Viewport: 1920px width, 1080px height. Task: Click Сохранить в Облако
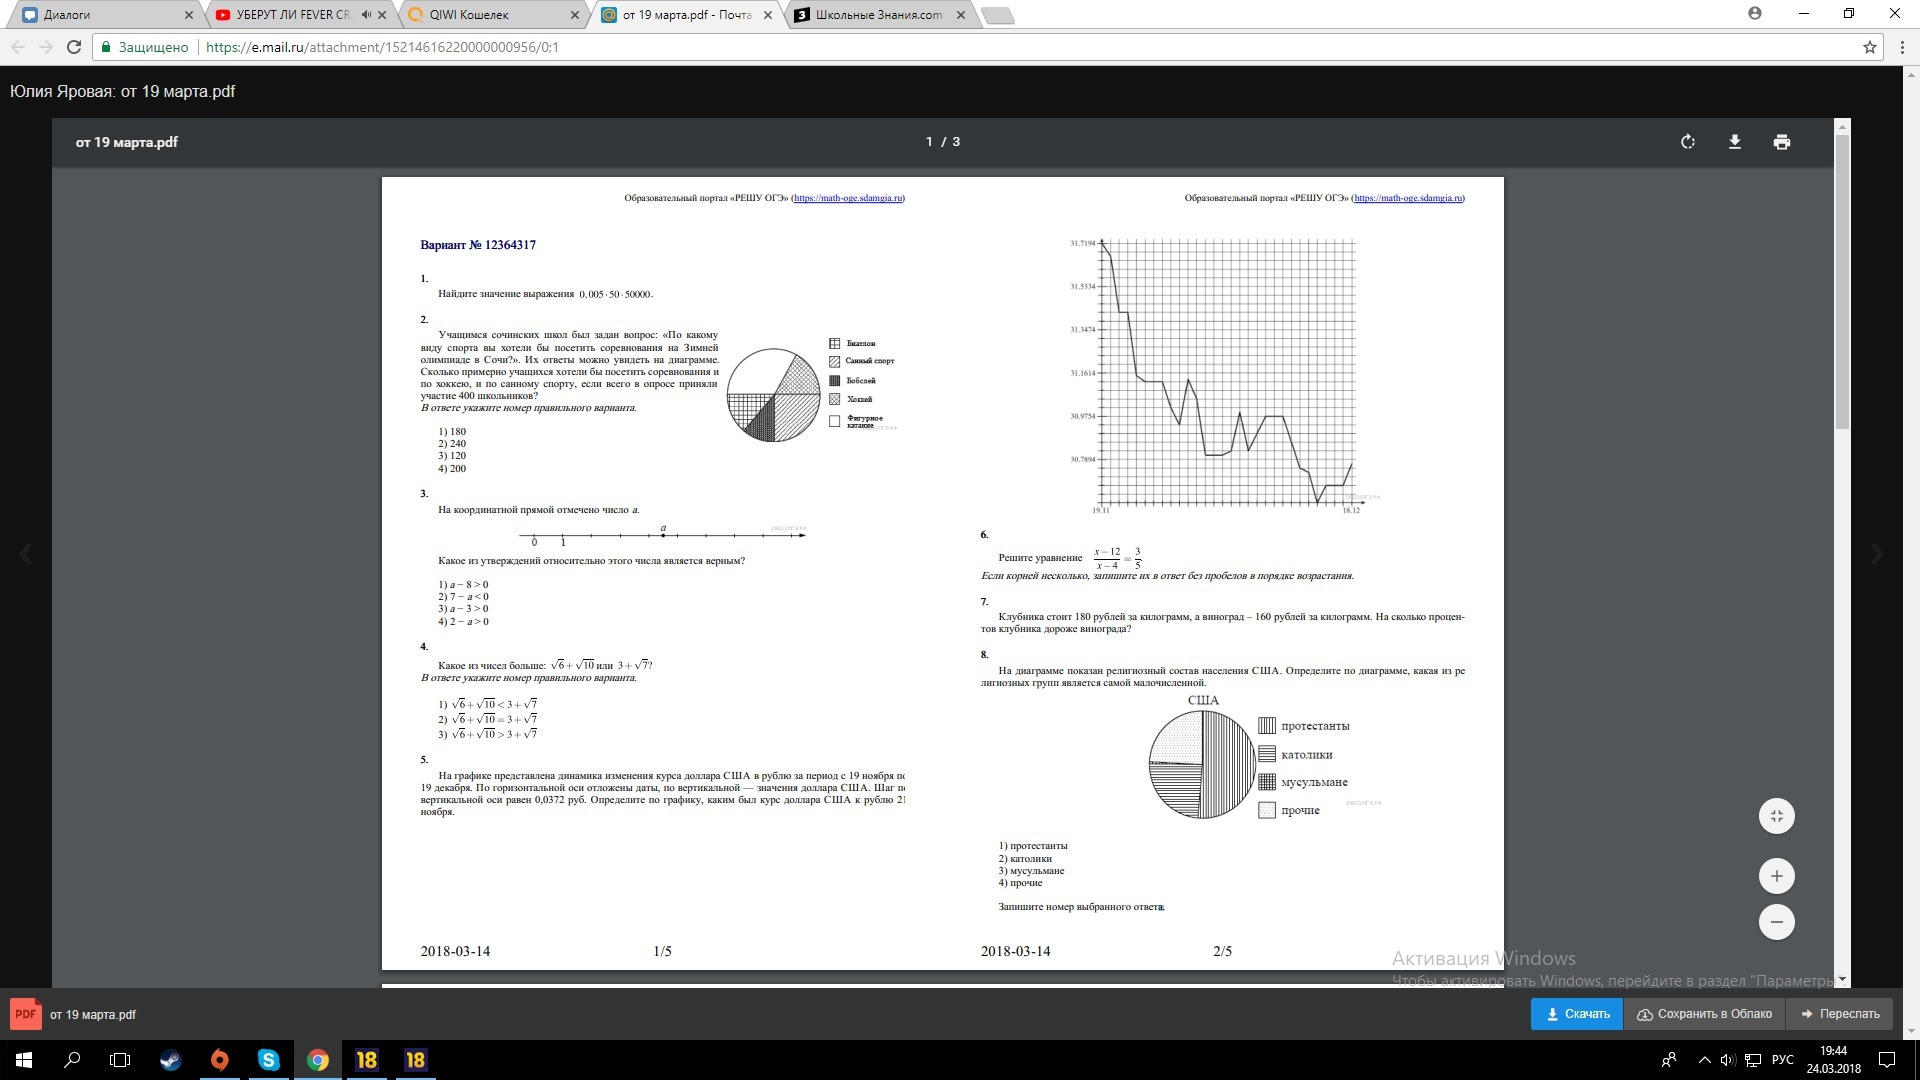(1705, 1014)
